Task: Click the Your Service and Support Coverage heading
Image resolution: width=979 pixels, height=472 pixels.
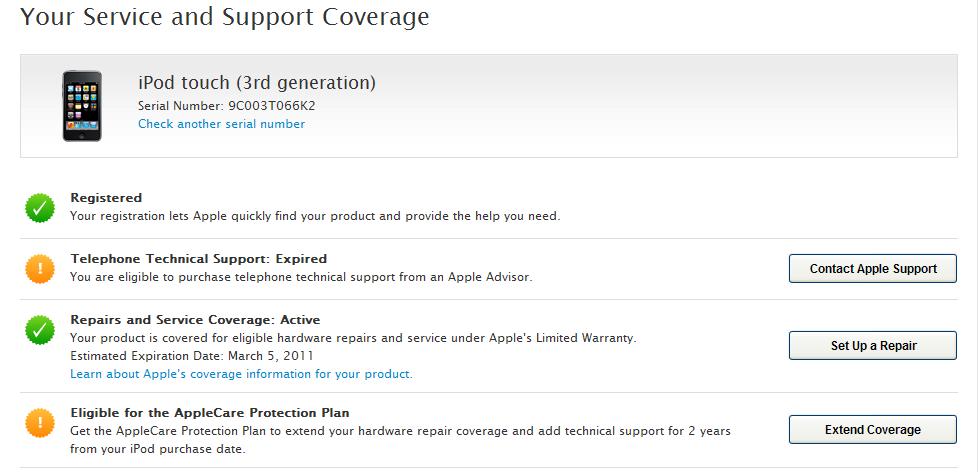Action: tap(225, 17)
